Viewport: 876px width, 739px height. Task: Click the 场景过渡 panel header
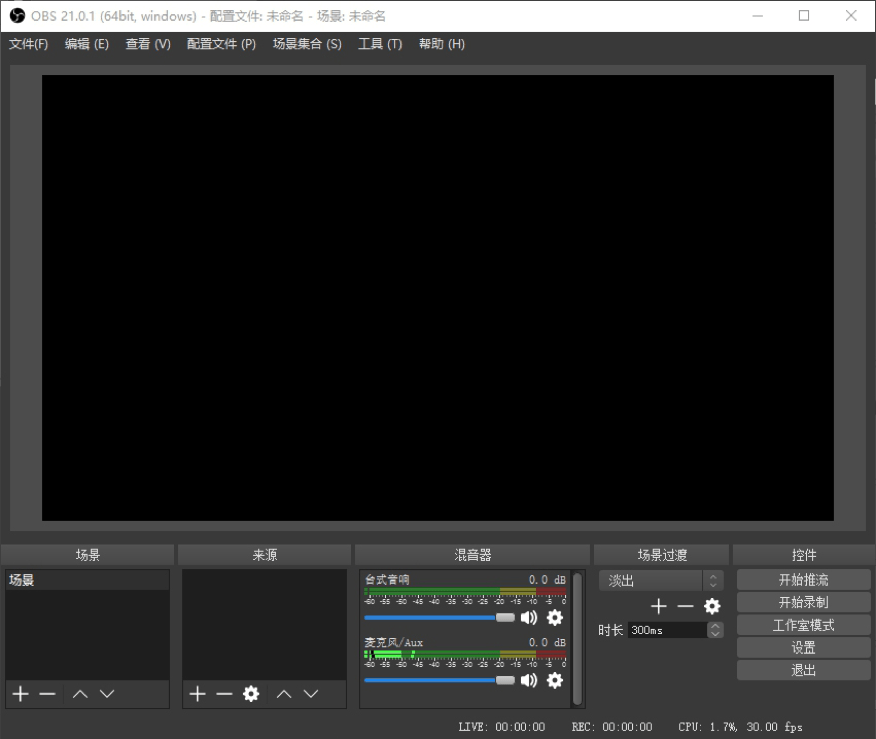662,555
